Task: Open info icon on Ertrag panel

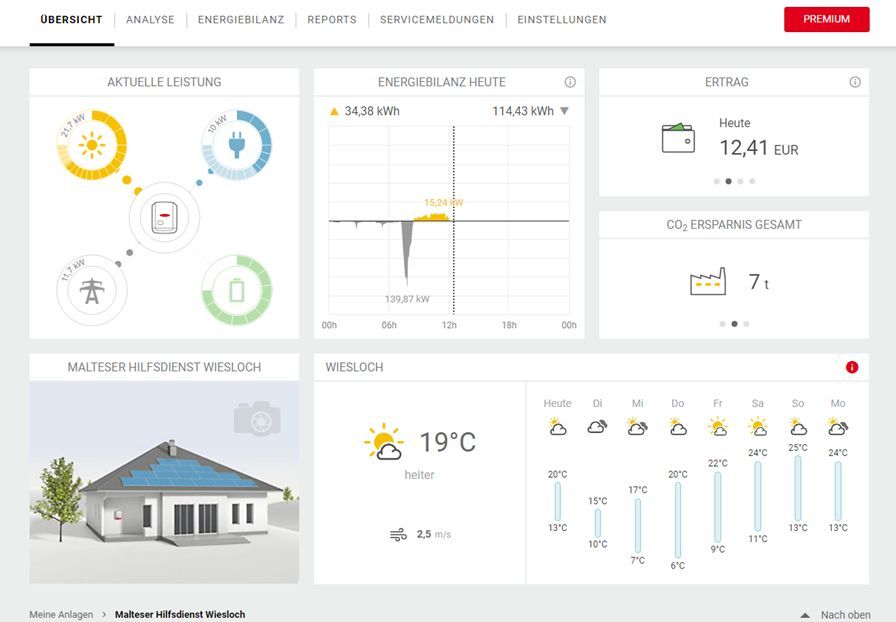Action: 855,82
